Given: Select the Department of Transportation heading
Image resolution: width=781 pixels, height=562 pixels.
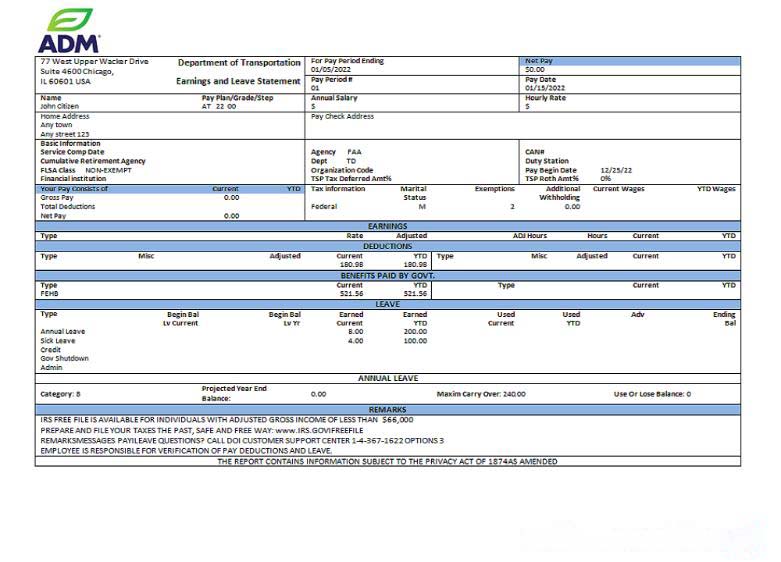Looking at the screenshot, I should [x=238, y=63].
